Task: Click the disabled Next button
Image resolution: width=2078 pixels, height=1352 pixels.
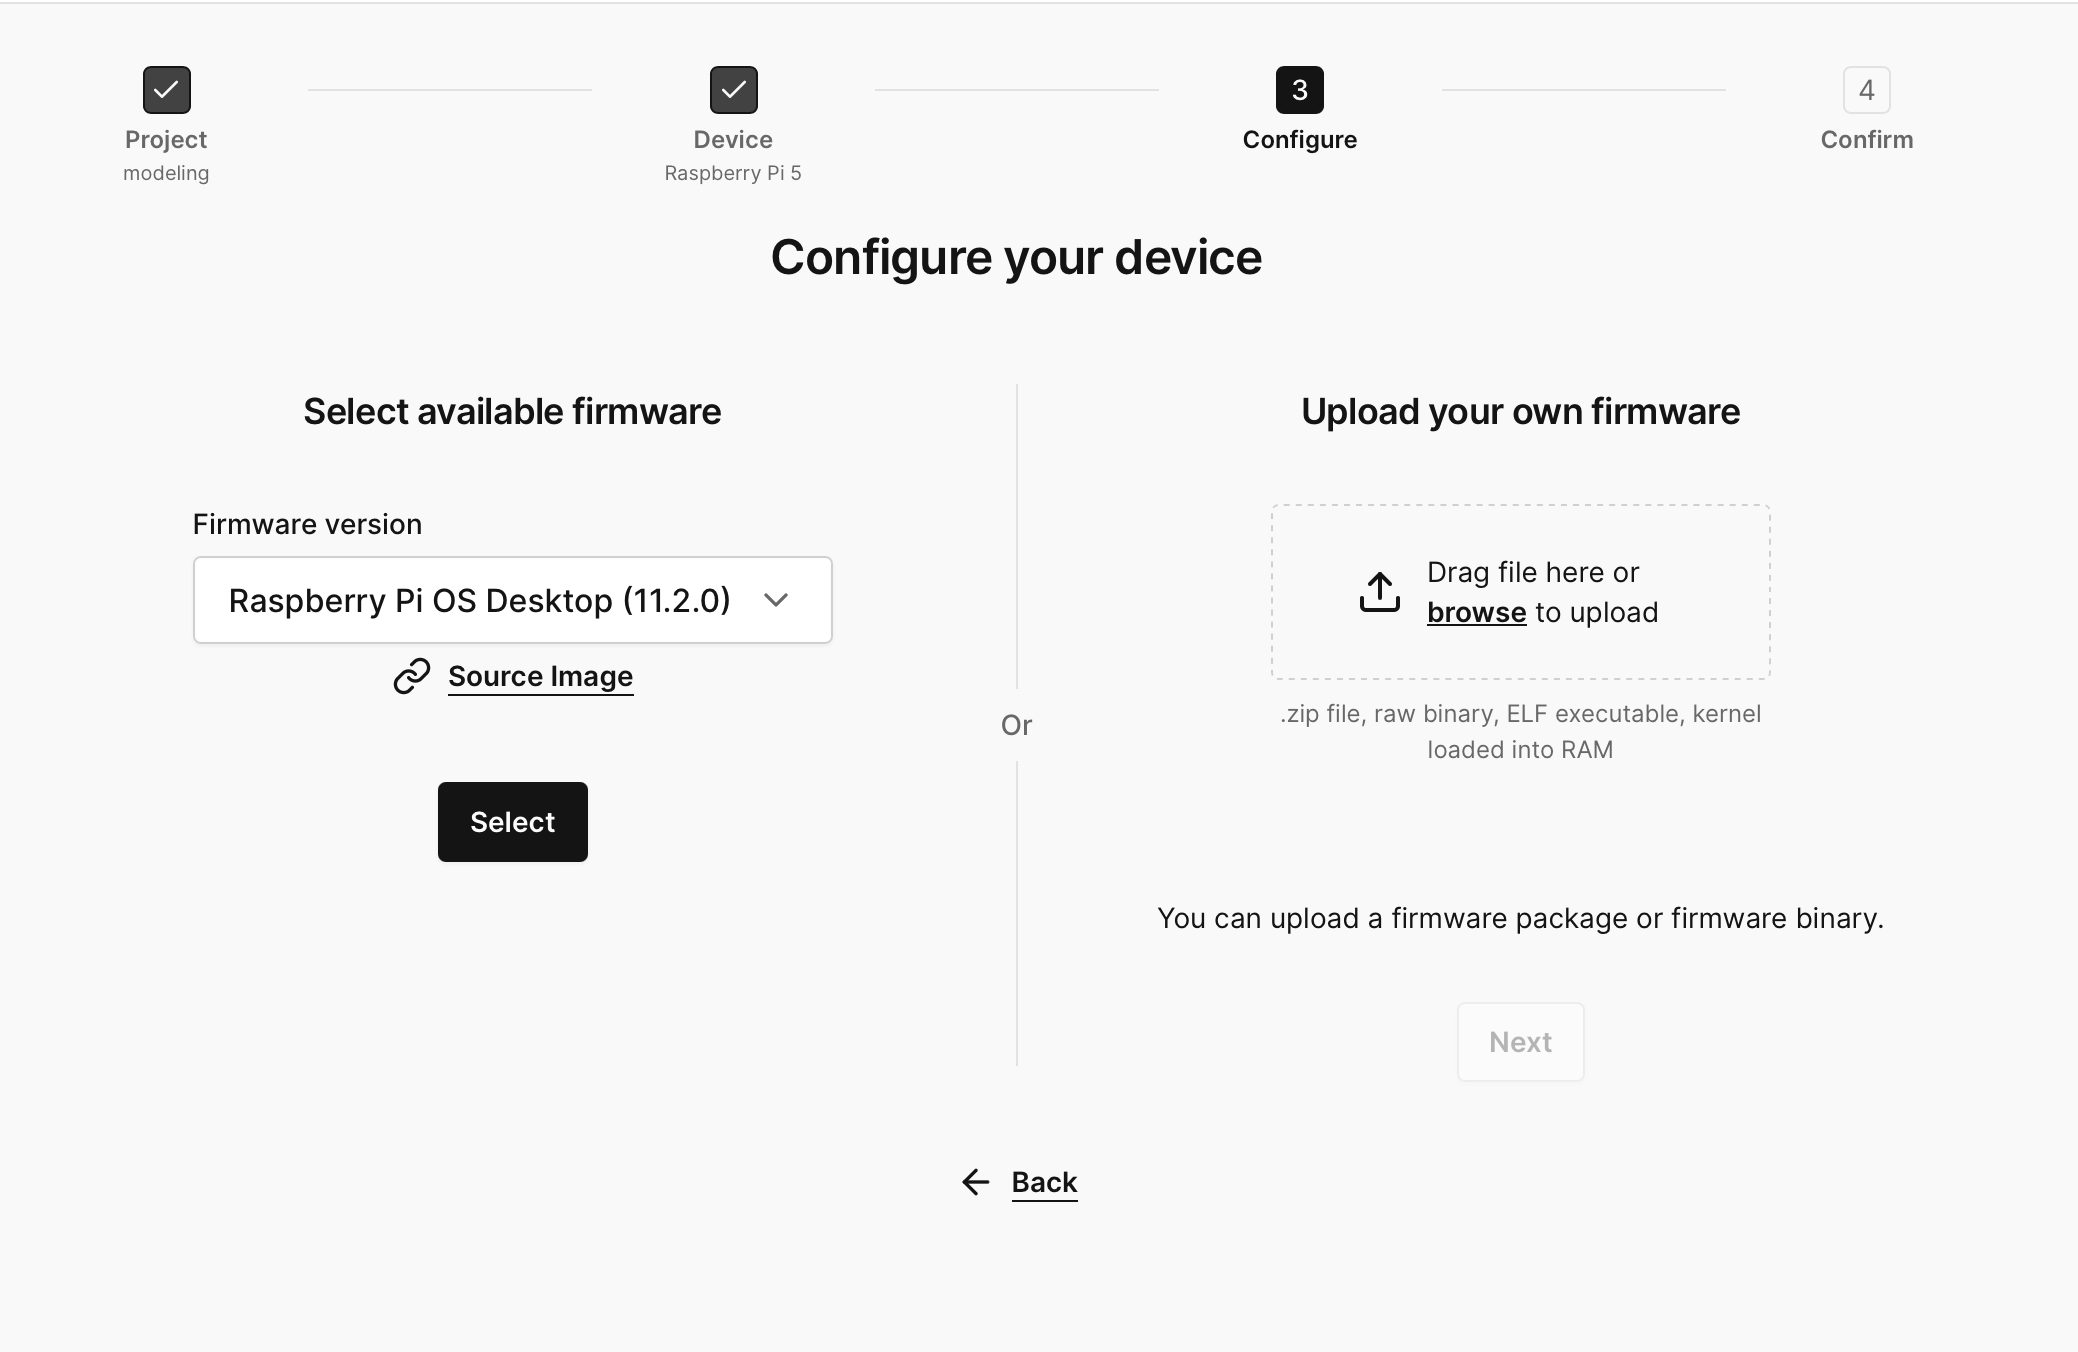Action: click(x=1520, y=1041)
